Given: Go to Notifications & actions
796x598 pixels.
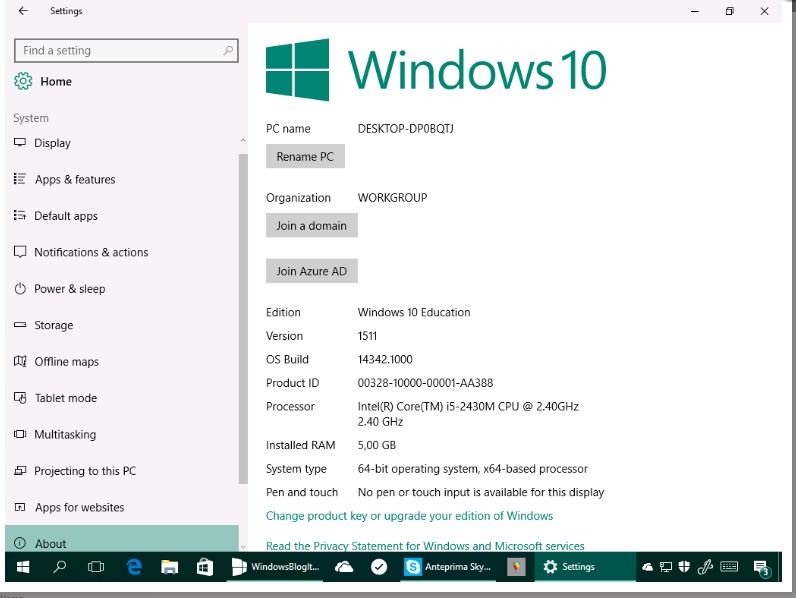Looking at the screenshot, I should tap(90, 253).
